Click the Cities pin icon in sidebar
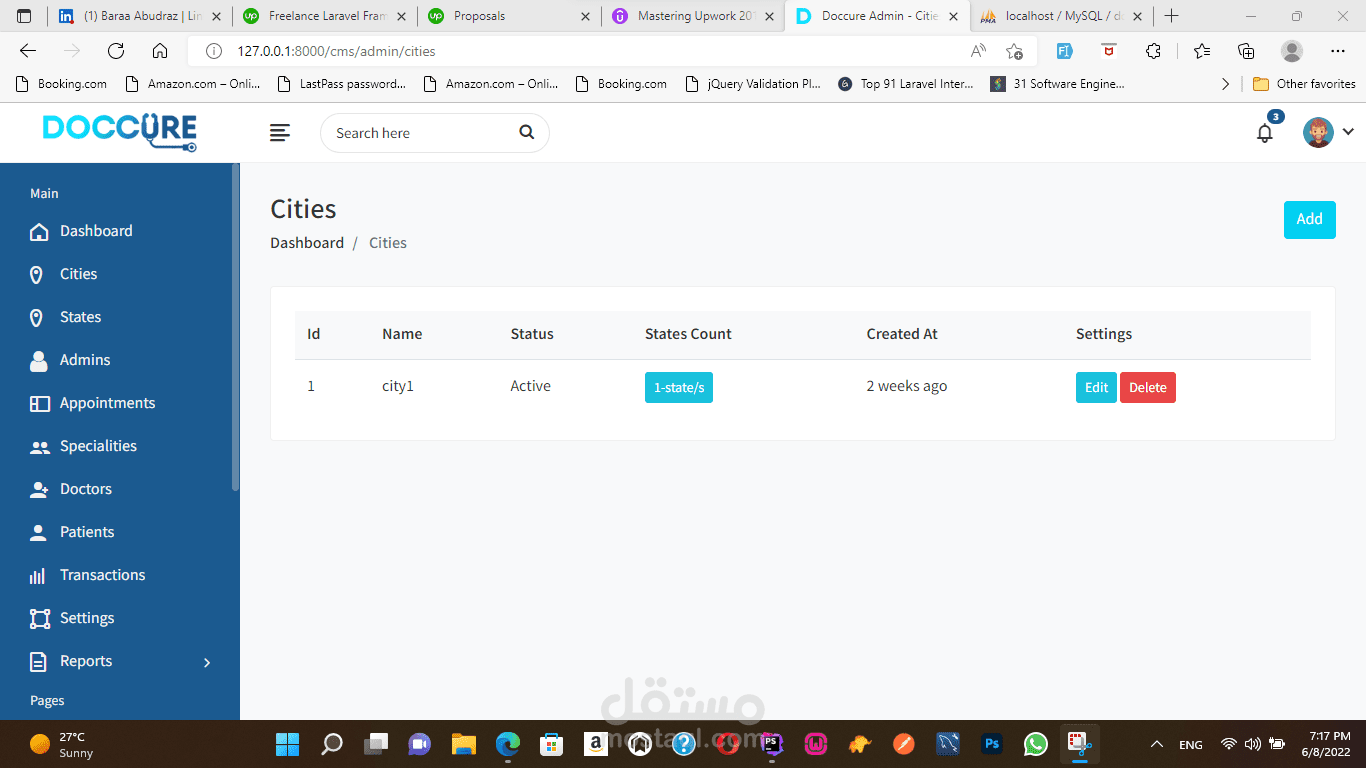Screen dimensions: 1366x768 click(37, 275)
